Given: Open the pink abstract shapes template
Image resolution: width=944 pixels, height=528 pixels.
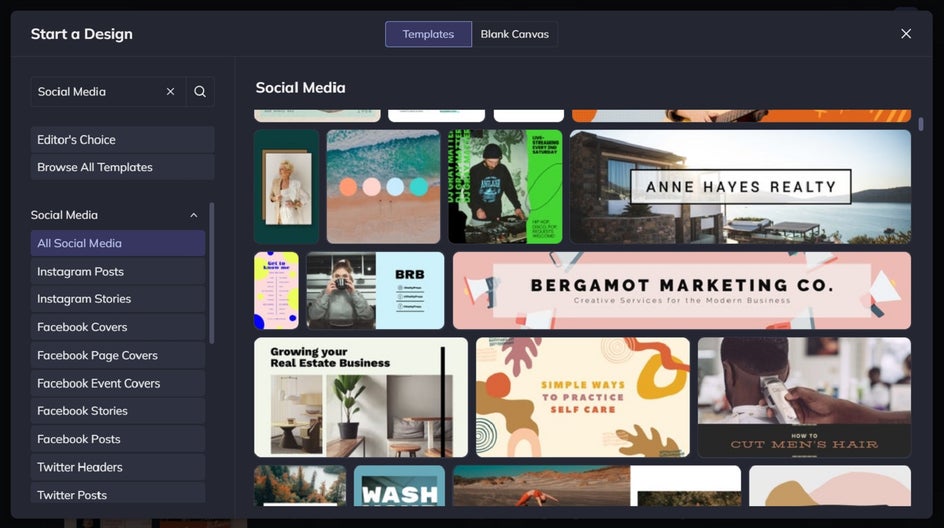Looking at the screenshot, I should click(830, 486).
